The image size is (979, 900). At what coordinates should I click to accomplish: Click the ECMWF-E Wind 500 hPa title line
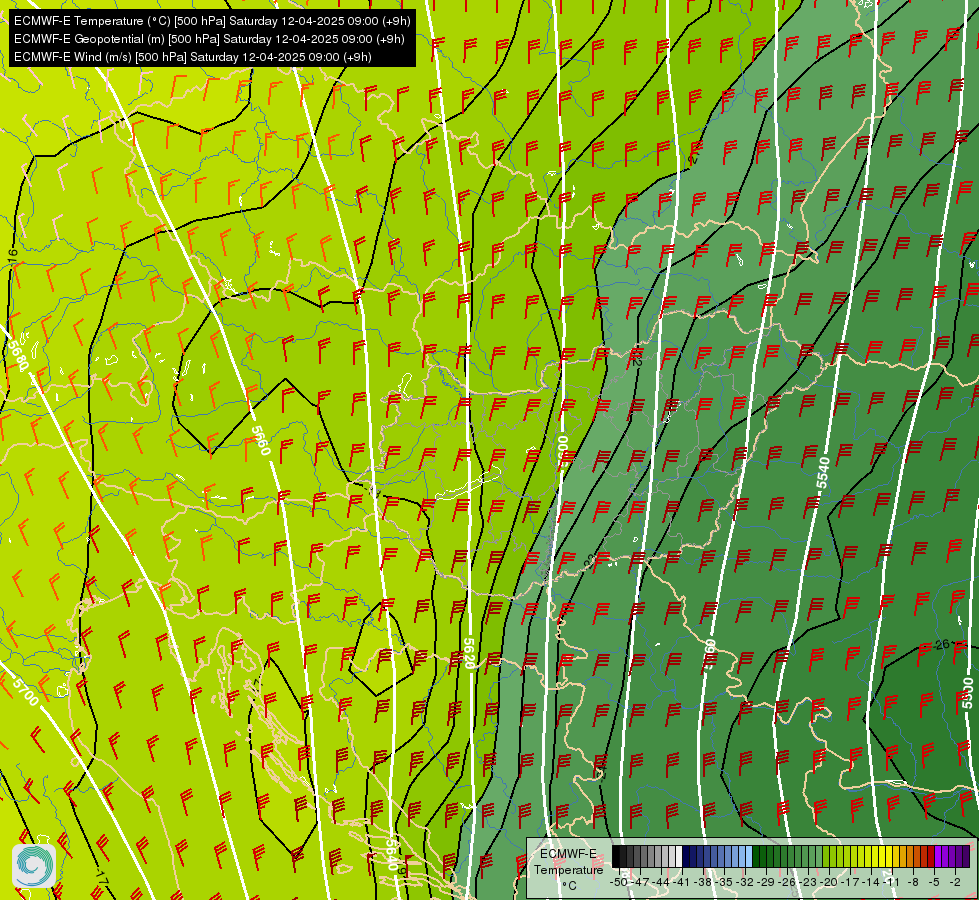tap(193, 57)
